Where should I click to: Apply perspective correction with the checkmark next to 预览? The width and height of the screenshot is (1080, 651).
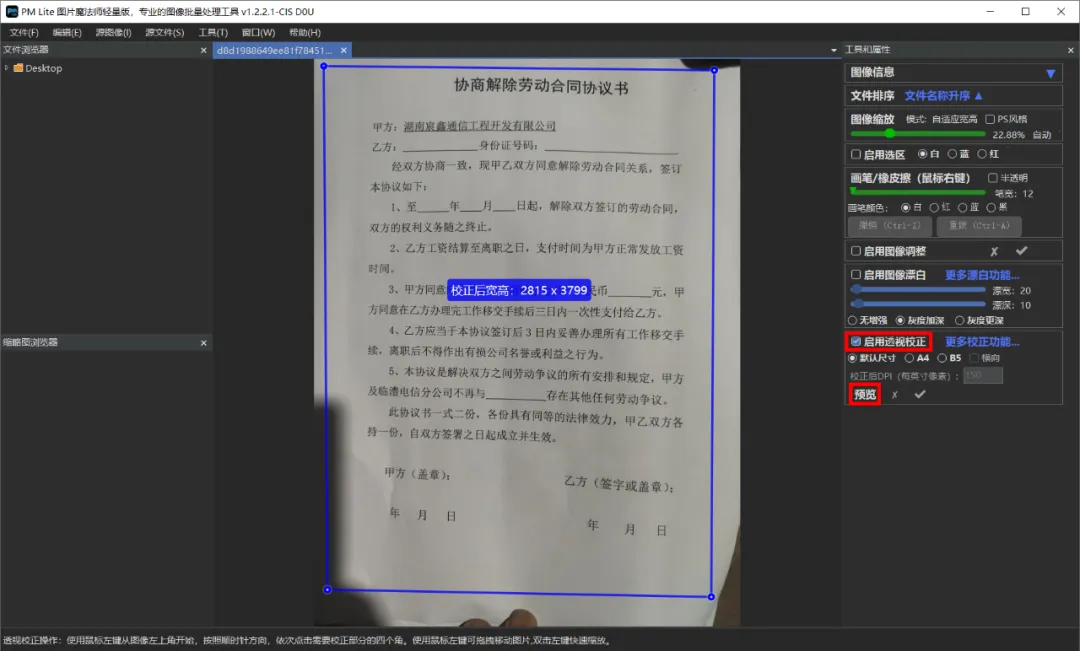920,394
